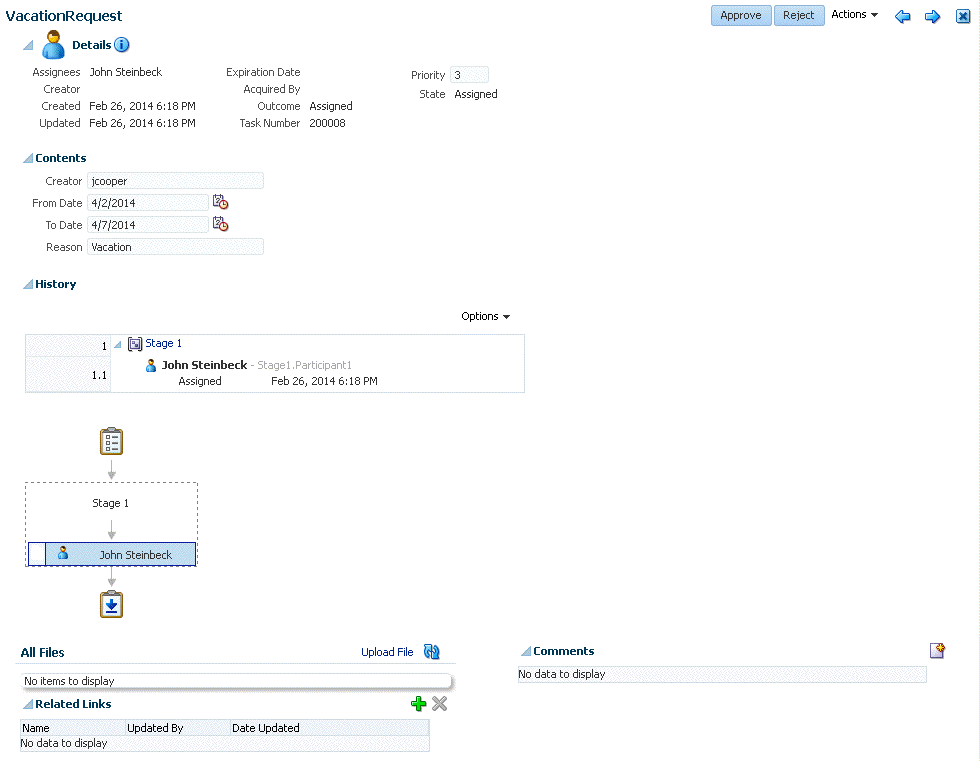980x761 pixels.
Task: Go to next task with right arrow
Action: tap(932, 16)
